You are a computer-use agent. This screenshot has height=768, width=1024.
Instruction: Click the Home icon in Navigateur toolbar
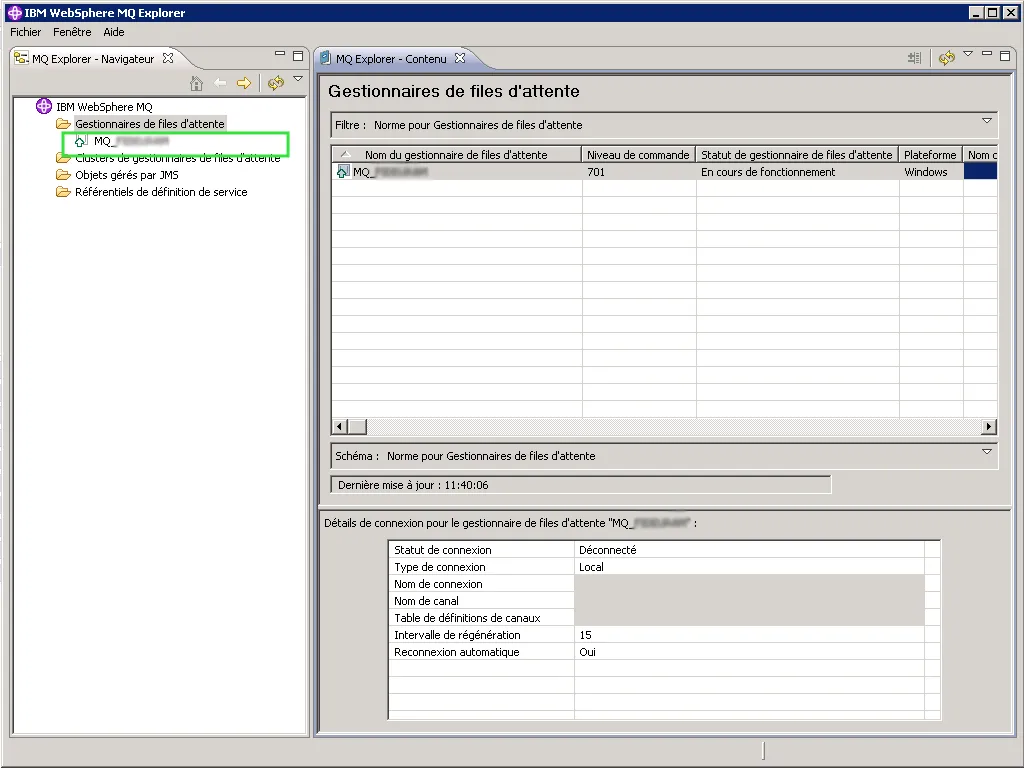click(x=197, y=83)
